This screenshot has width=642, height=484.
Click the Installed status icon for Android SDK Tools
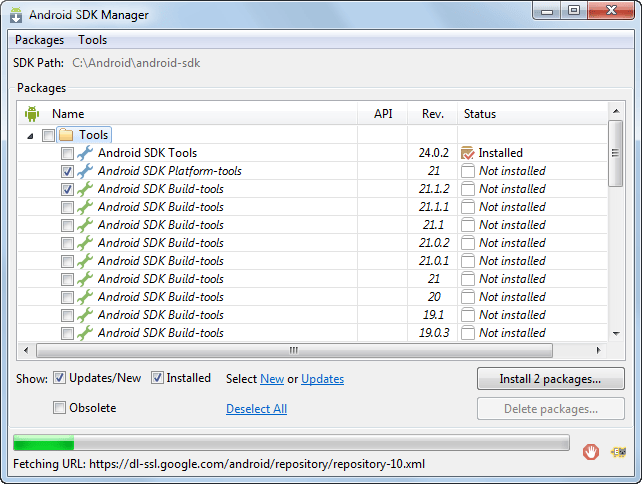pos(468,153)
